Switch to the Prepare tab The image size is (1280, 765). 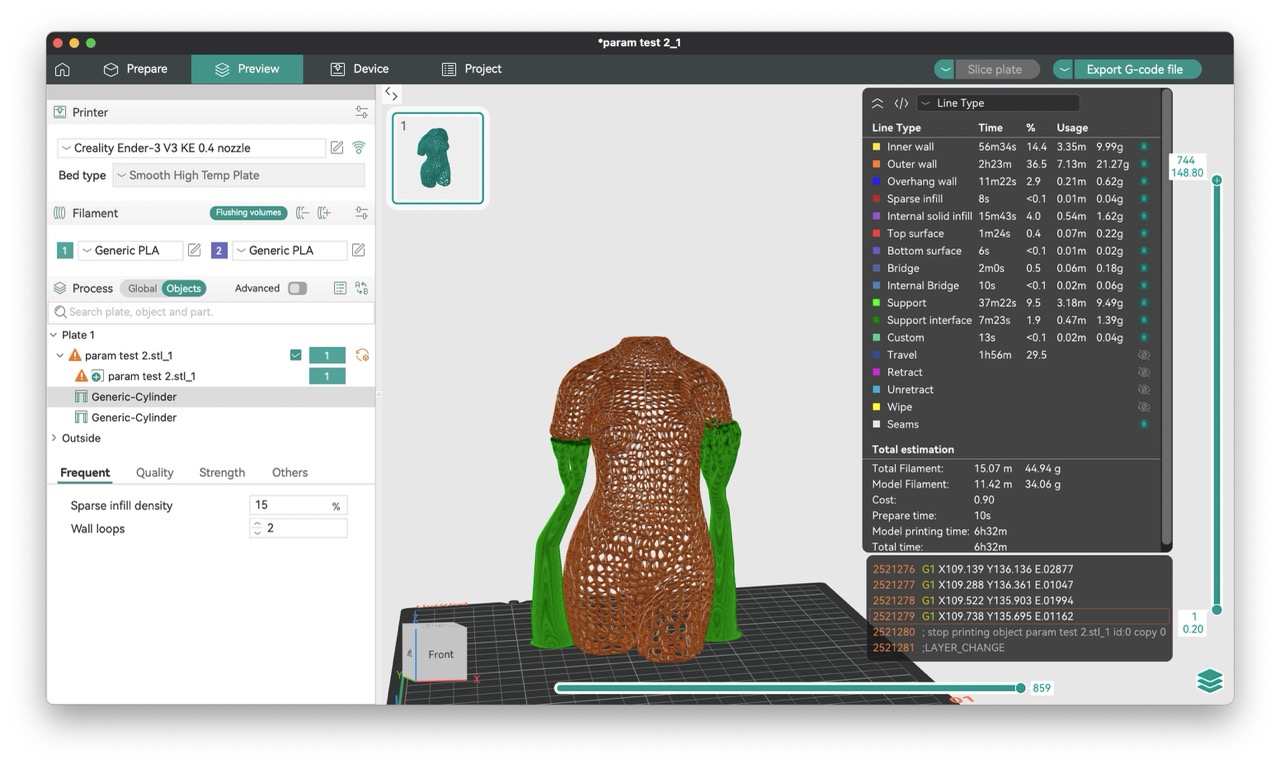click(x=136, y=69)
